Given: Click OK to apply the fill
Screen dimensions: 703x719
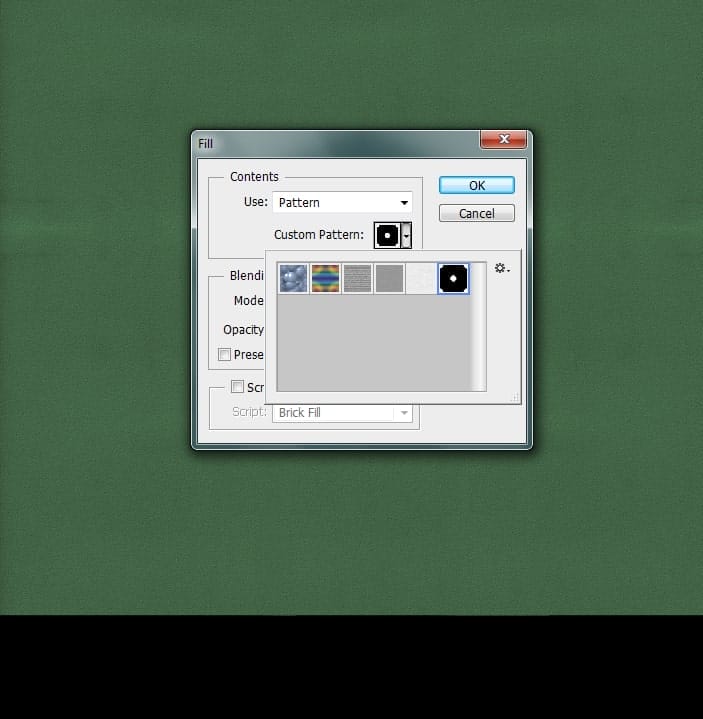Looking at the screenshot, I should 477,185.
